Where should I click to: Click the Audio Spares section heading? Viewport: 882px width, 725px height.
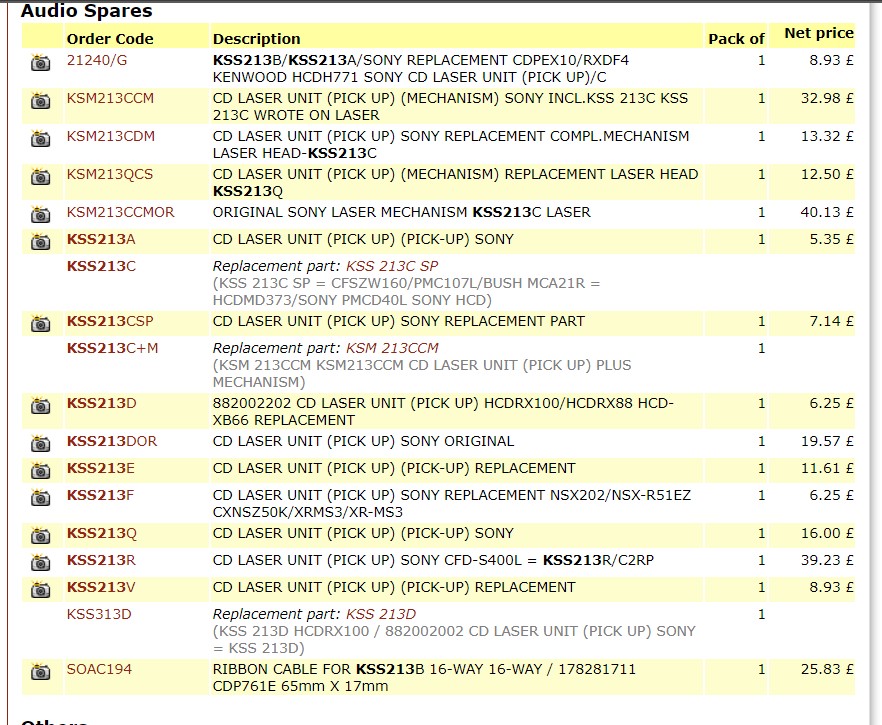click(87, 11)
